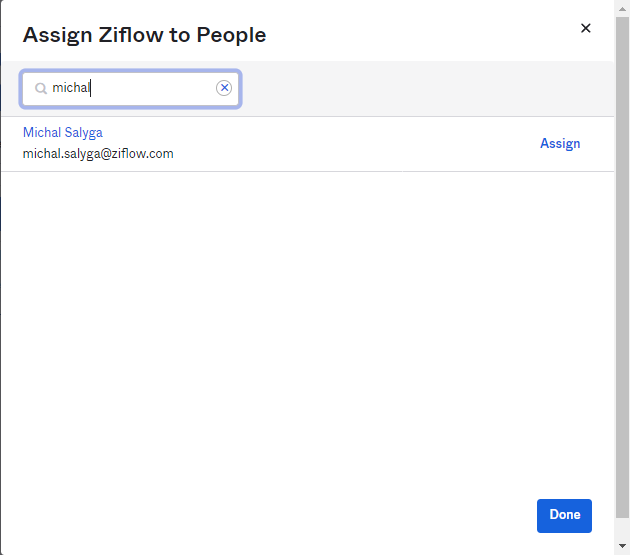Click the magnifier icon in search box

[41, 89]
